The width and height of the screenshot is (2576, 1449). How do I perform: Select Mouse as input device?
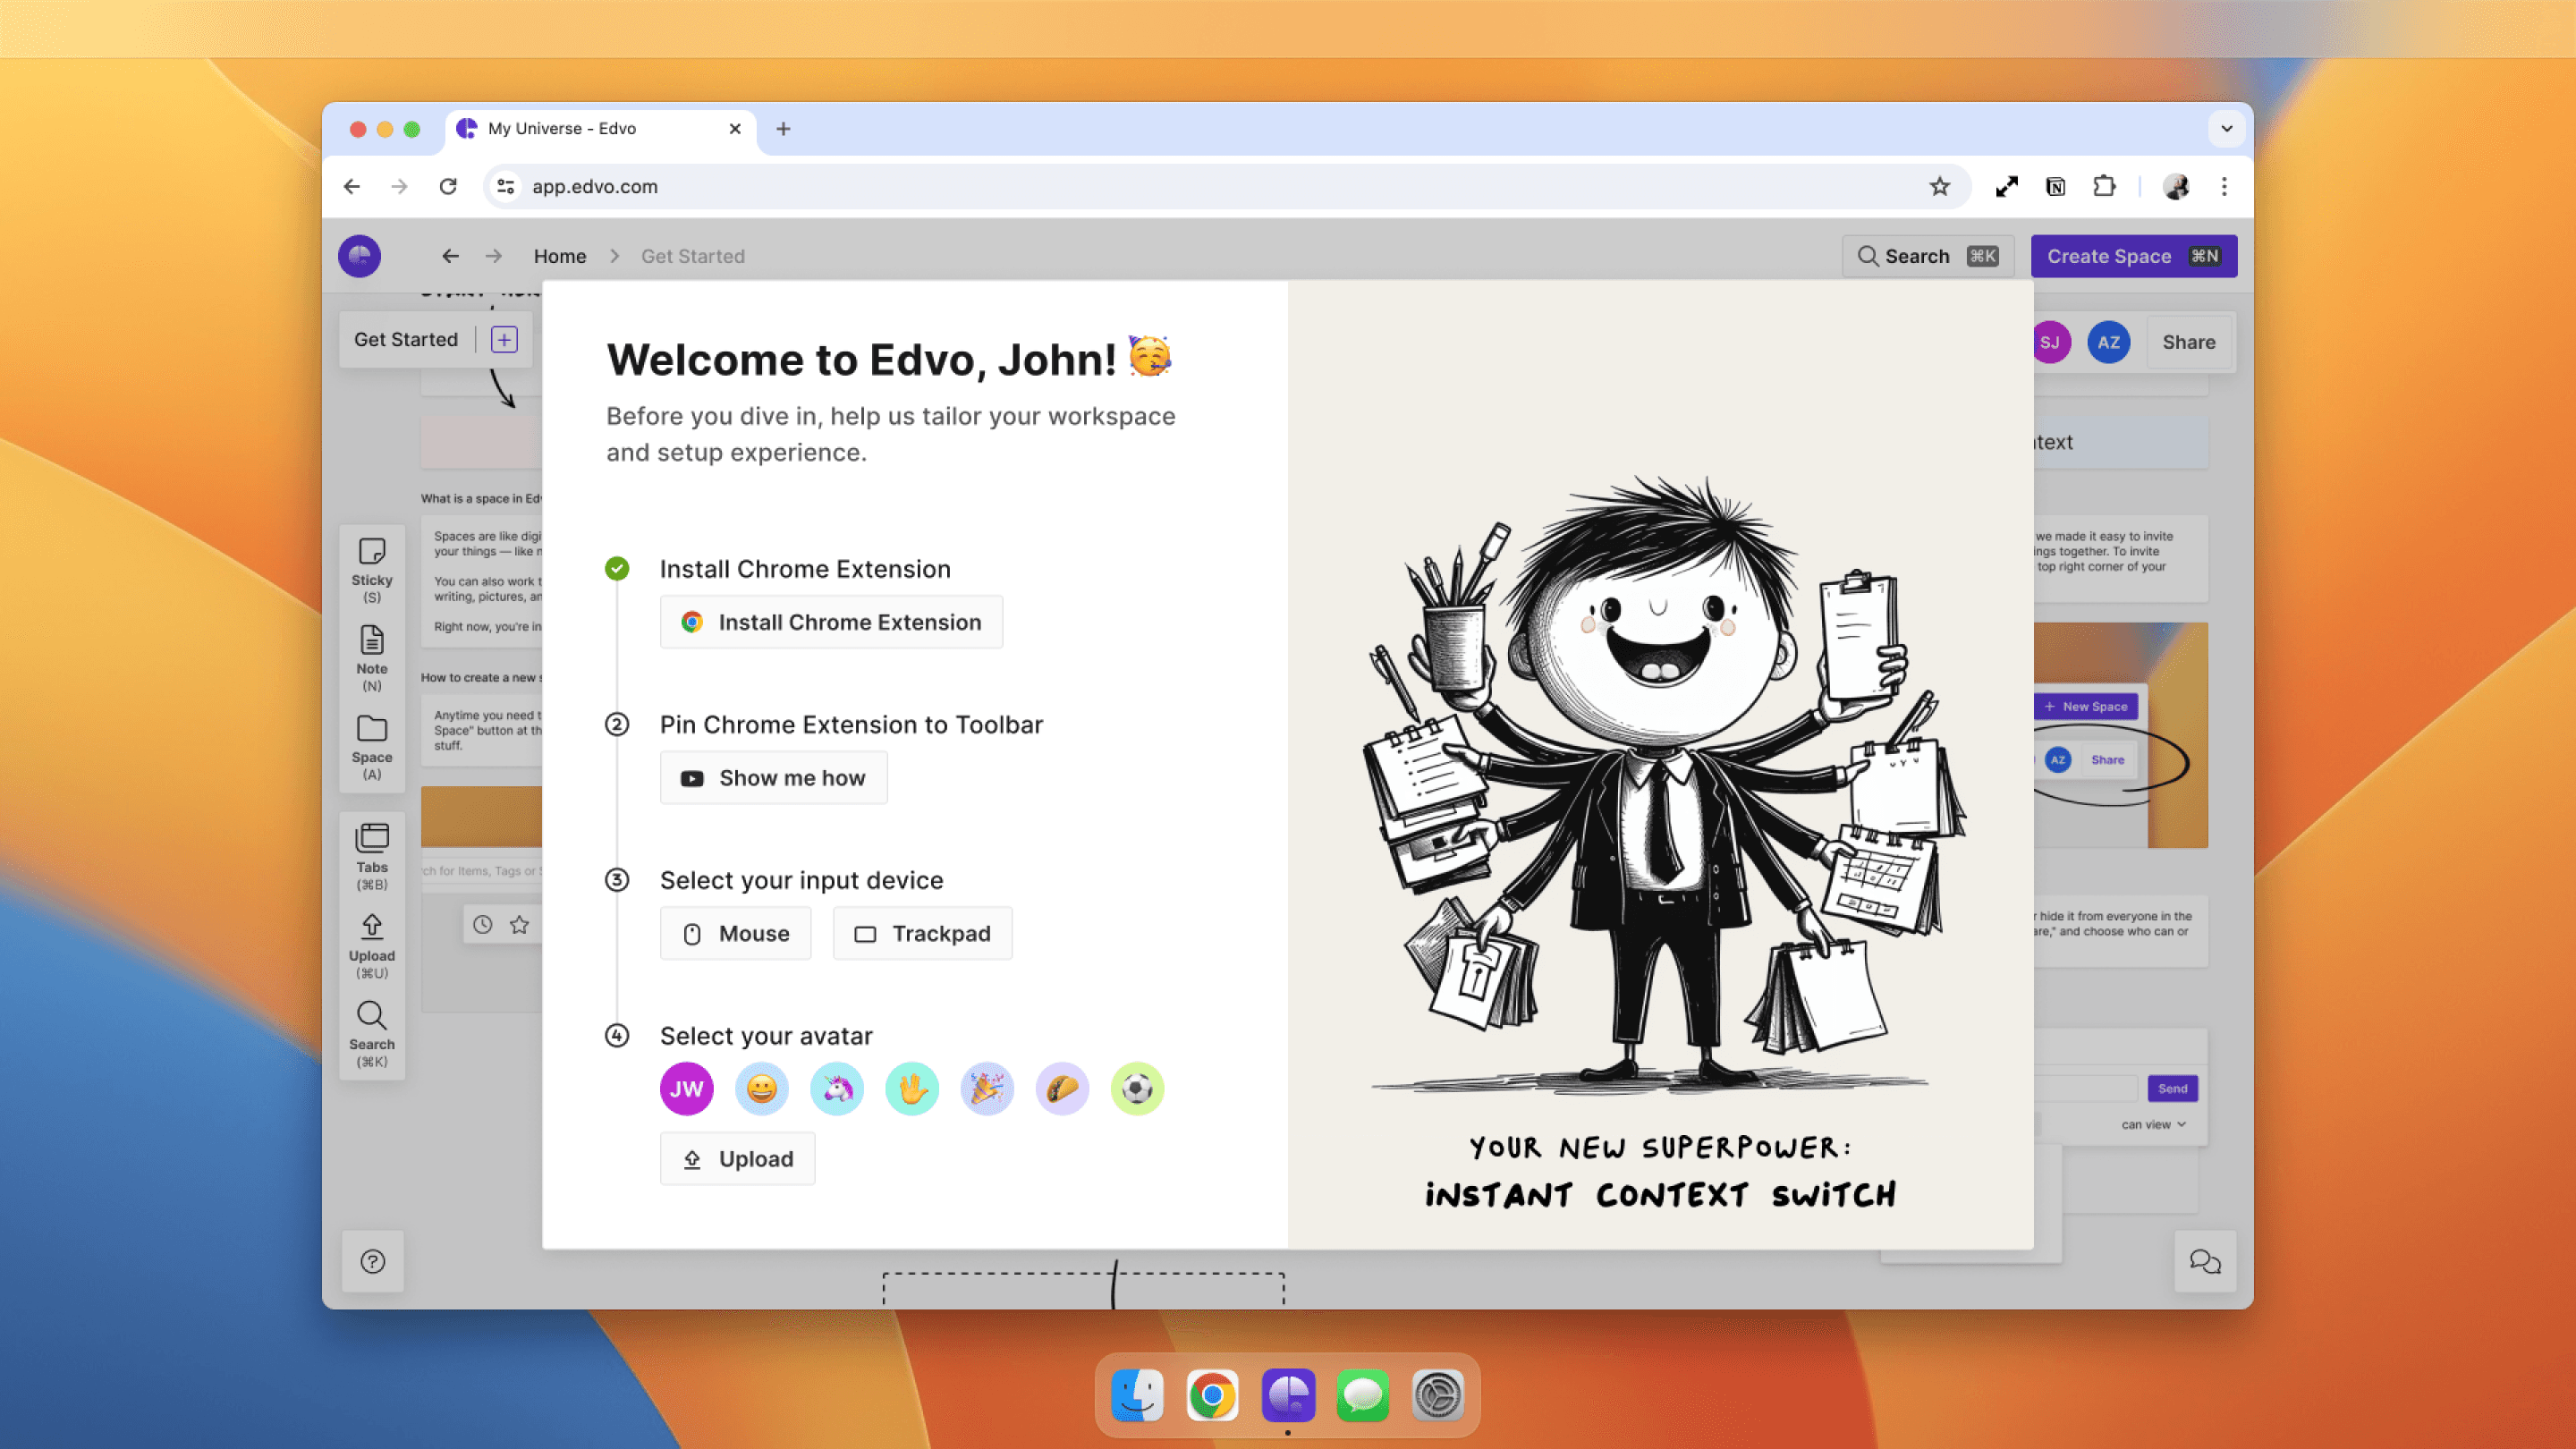tap(735, 933)
